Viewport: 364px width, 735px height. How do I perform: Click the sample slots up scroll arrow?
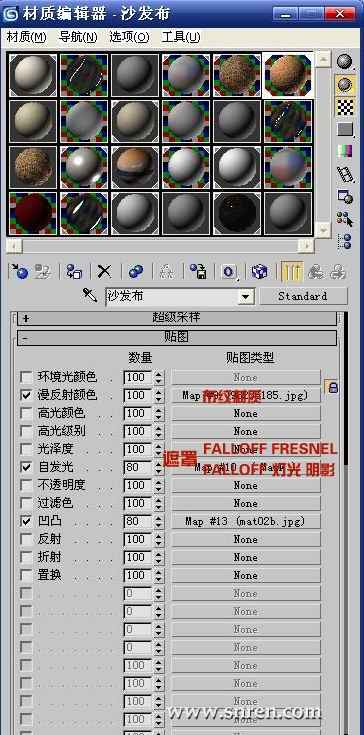(322, 59)
